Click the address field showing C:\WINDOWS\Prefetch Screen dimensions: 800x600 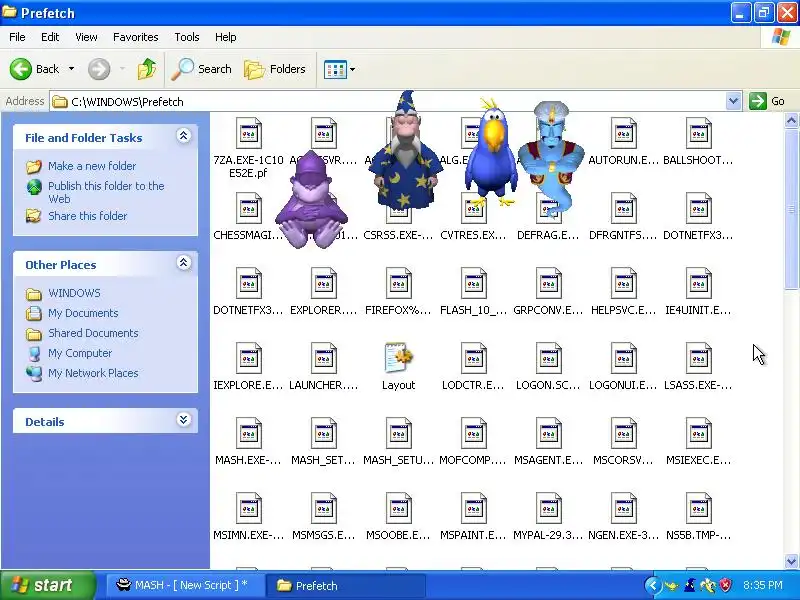click(x=388, y=102)
